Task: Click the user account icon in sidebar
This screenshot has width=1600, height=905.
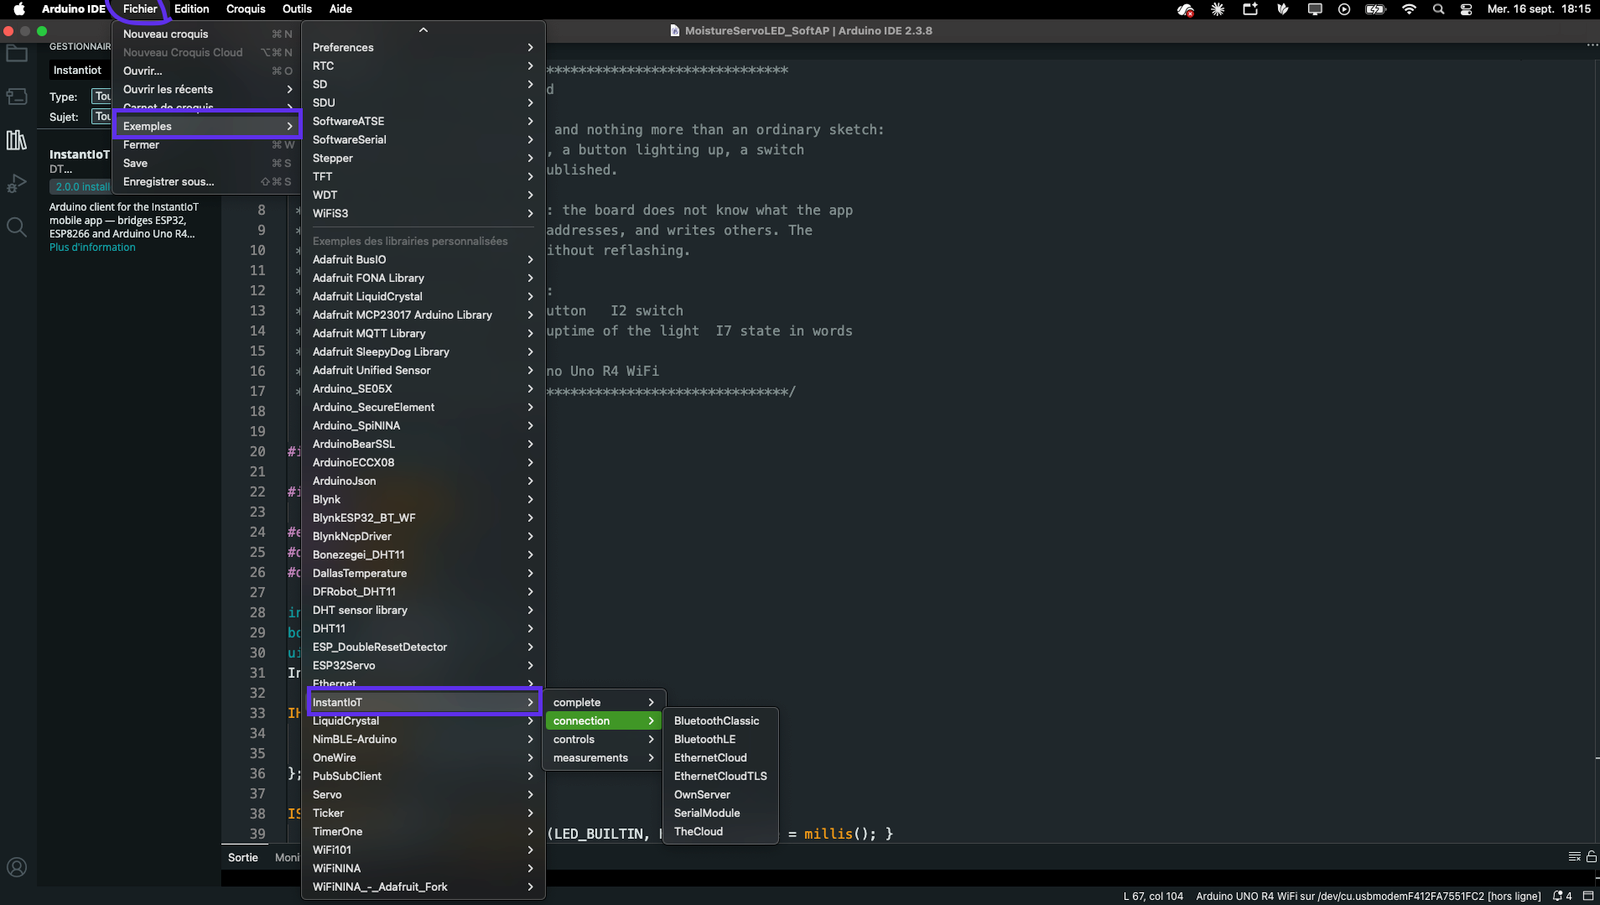Action: 17,867
